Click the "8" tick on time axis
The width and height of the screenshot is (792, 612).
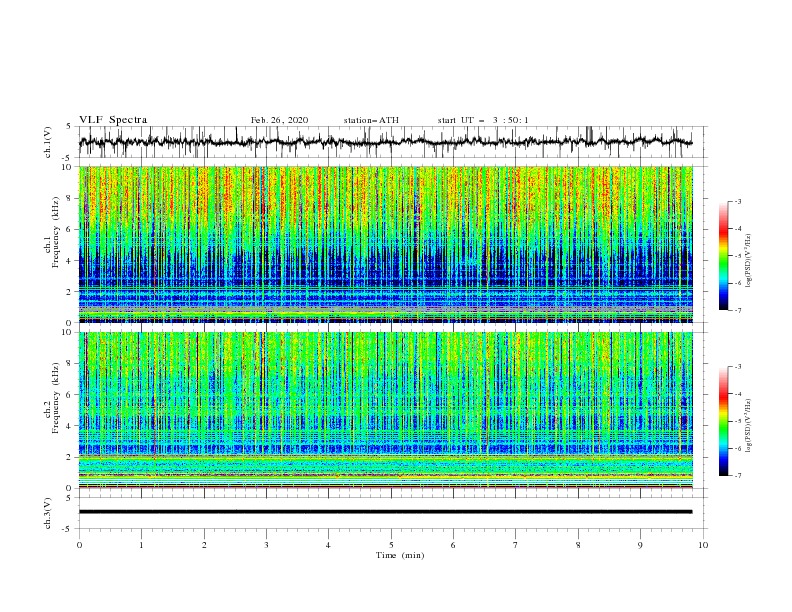pyautogui.click(x=578, y=545)
